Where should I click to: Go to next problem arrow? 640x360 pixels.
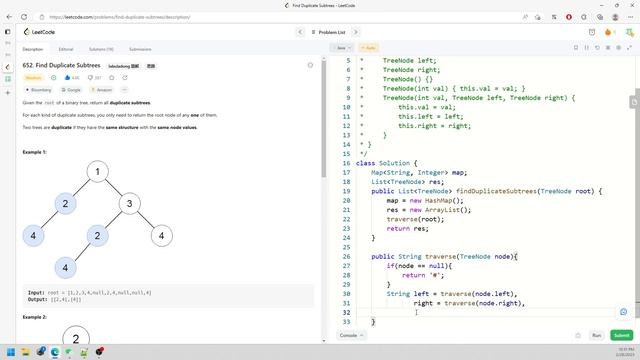pyautogui.click(x=356, y=32)
